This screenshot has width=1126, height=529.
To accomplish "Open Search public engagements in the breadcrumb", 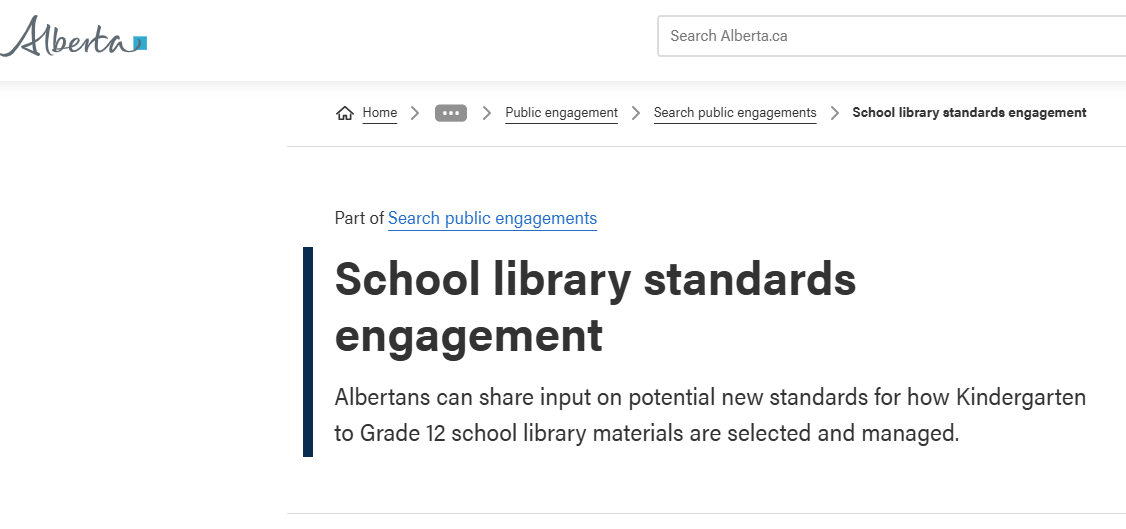I will [x=735, y=113].
